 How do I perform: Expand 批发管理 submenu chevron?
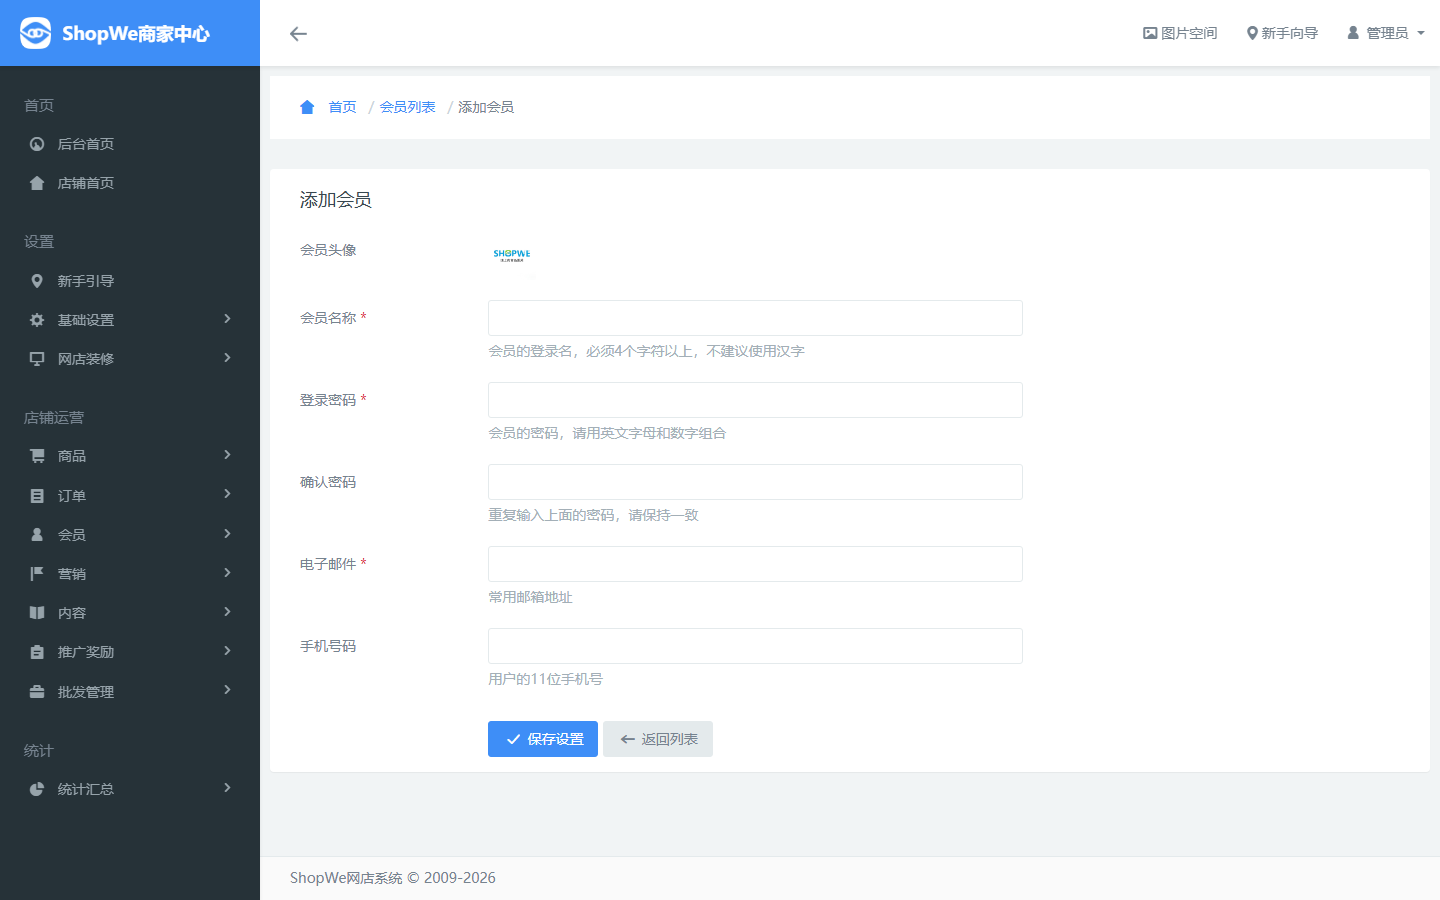(228, 690)
